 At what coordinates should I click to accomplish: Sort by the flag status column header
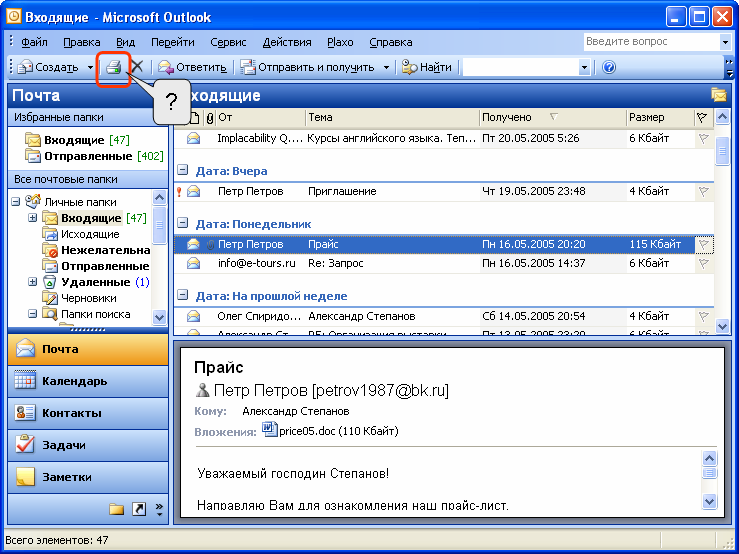(x=702, y=117)
